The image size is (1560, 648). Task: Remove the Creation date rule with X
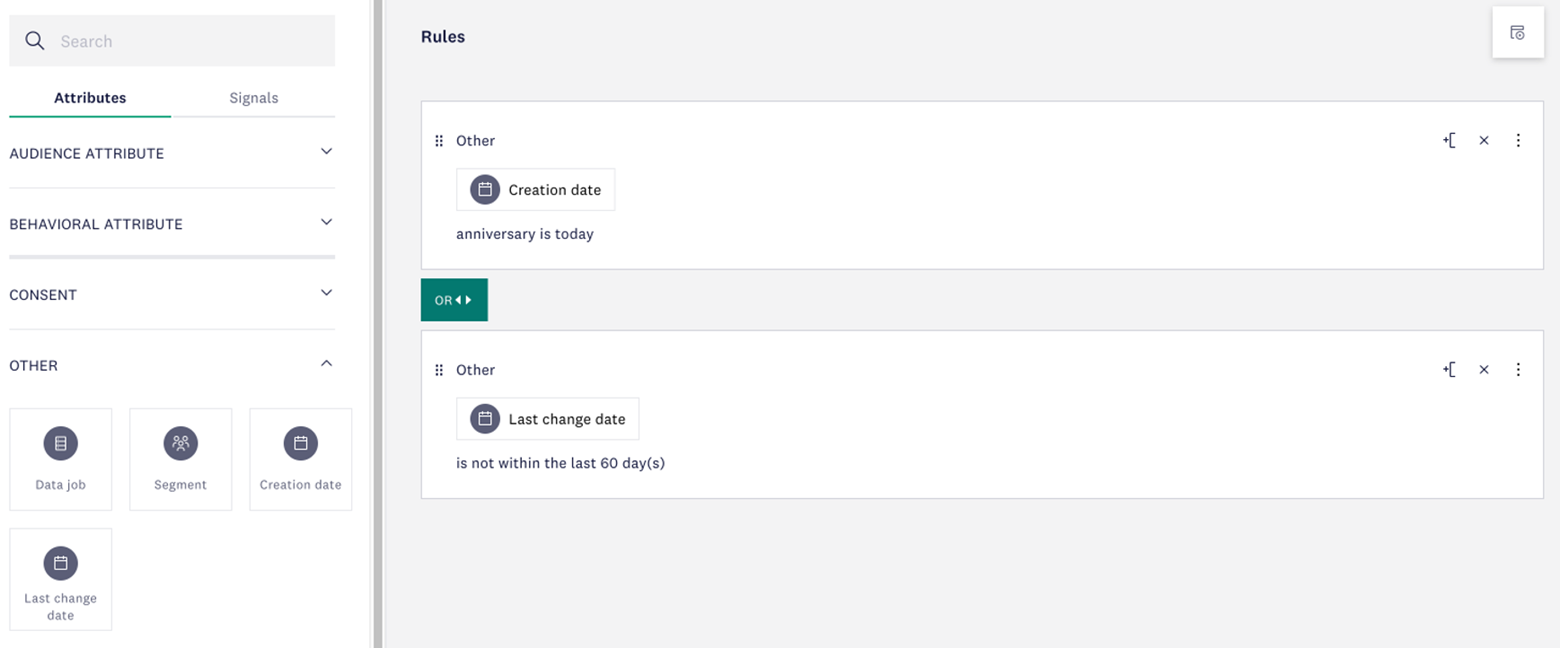point(1484,141)
